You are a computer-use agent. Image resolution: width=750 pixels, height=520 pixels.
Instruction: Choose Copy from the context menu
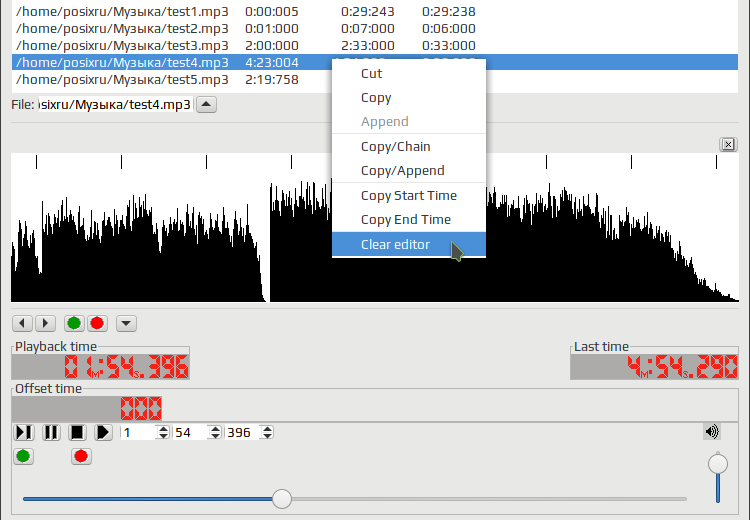pyautogui.click(x=408, y=98)
